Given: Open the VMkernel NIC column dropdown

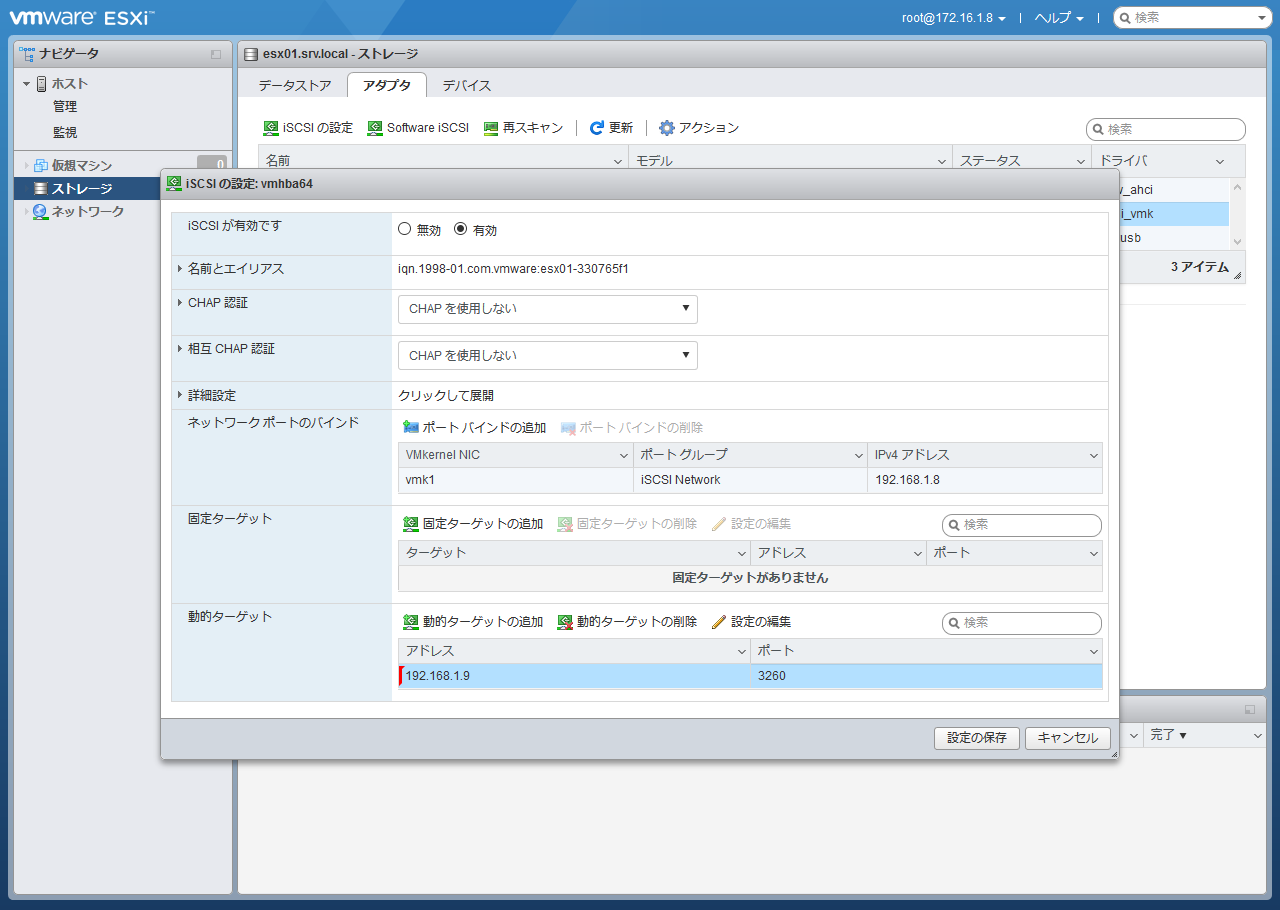Looking at the screenshot, I should (624, 456).
